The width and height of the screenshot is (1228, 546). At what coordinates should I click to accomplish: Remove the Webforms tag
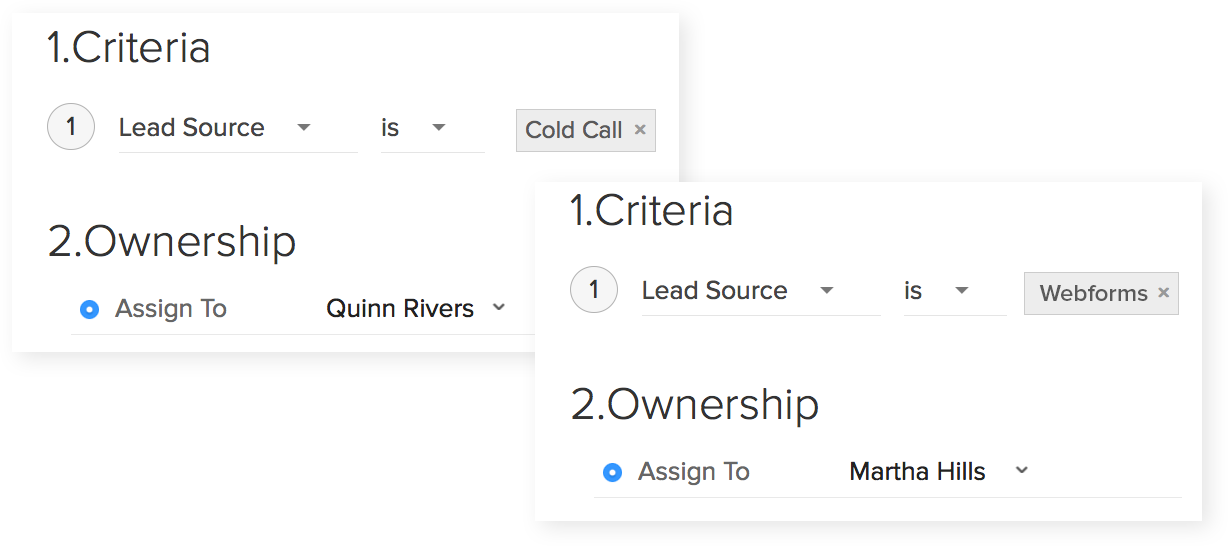1163,293
